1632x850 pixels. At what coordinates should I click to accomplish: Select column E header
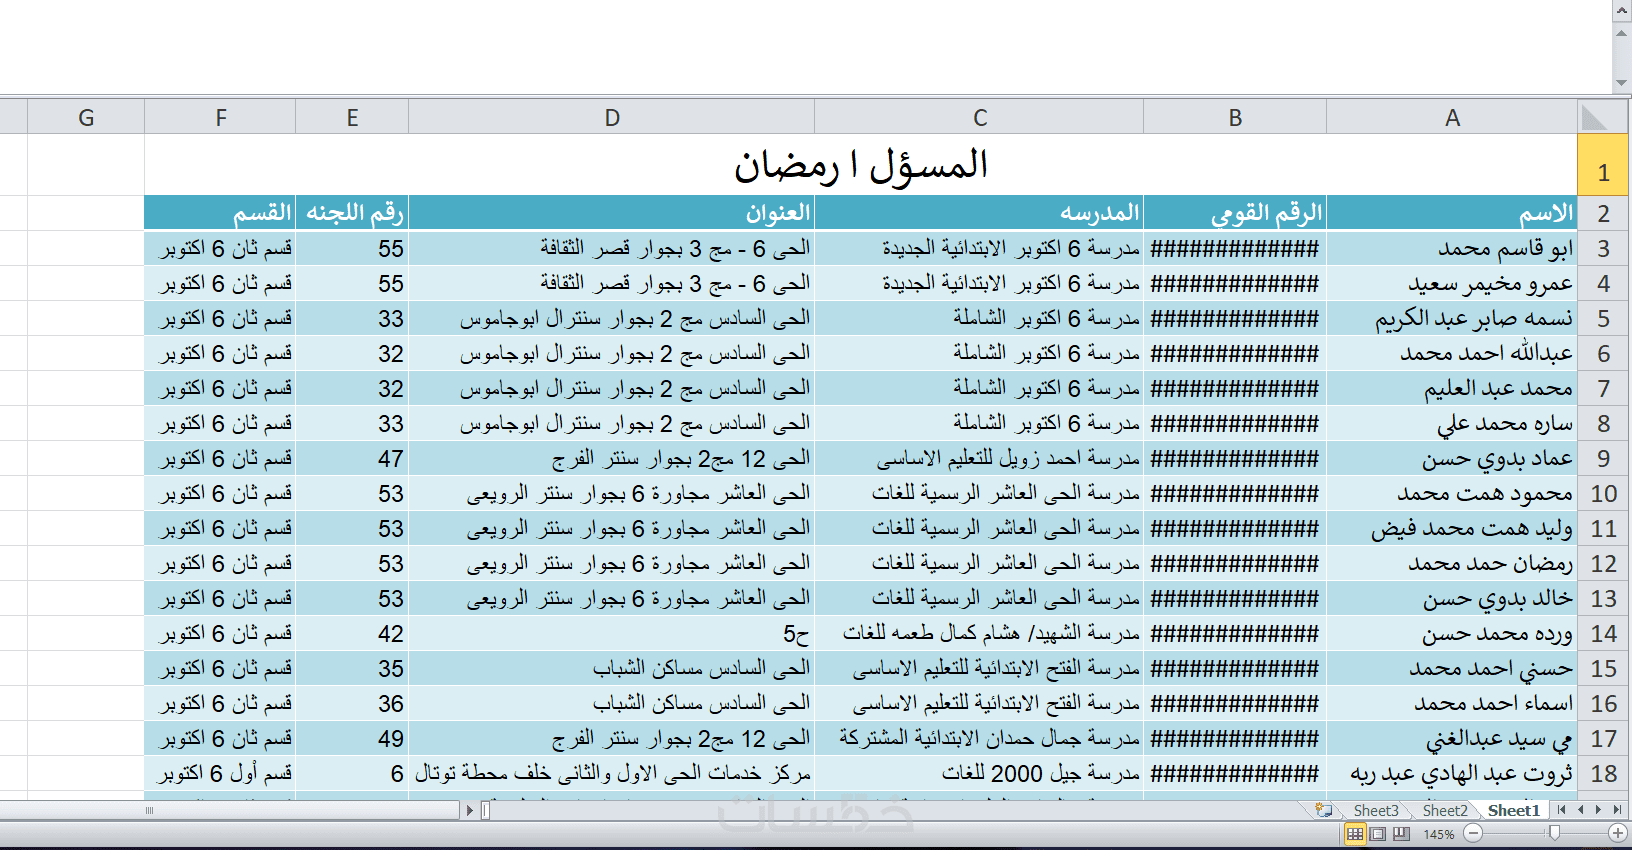pos(352,117)
